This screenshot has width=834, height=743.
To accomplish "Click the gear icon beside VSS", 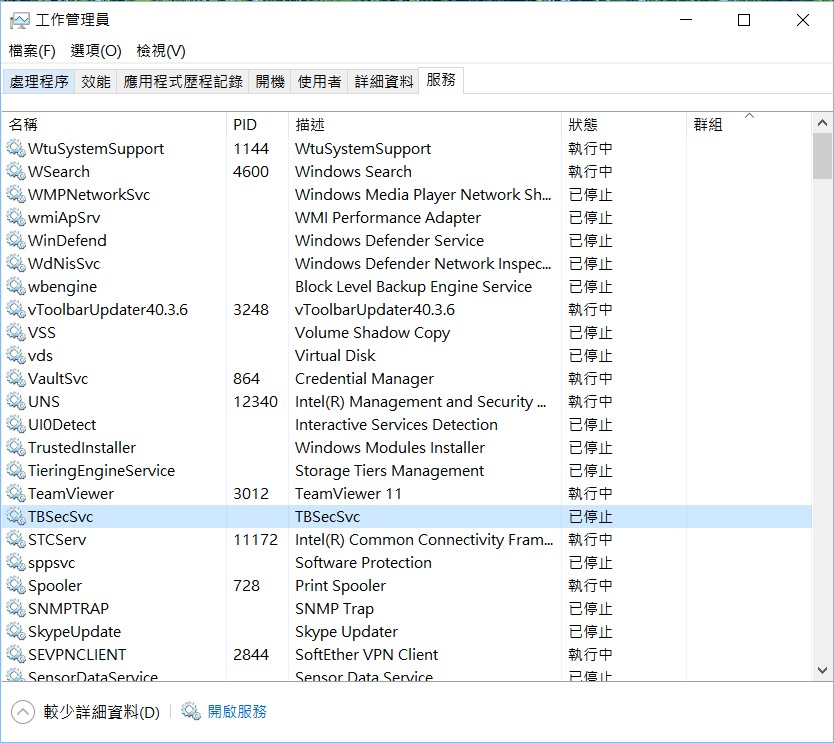I will [x=16, y=332].
